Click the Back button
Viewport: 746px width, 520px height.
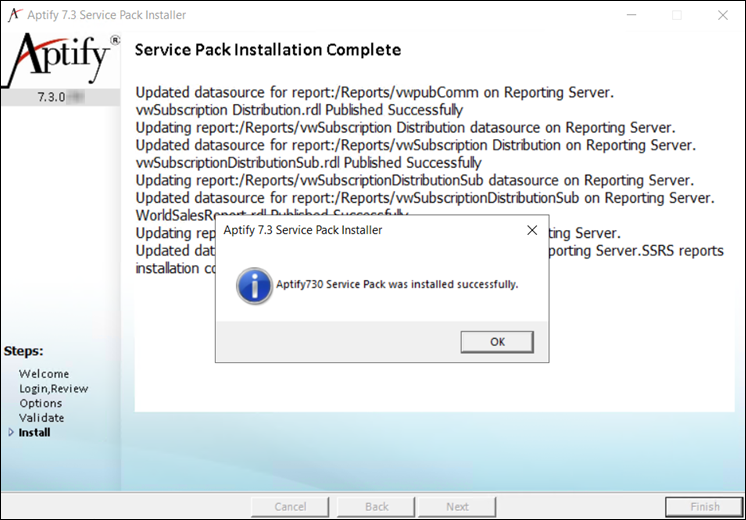(x=376, y=507)
